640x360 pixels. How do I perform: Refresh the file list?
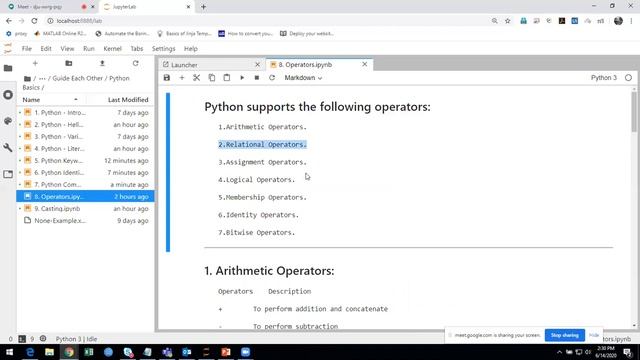(136, 63)
